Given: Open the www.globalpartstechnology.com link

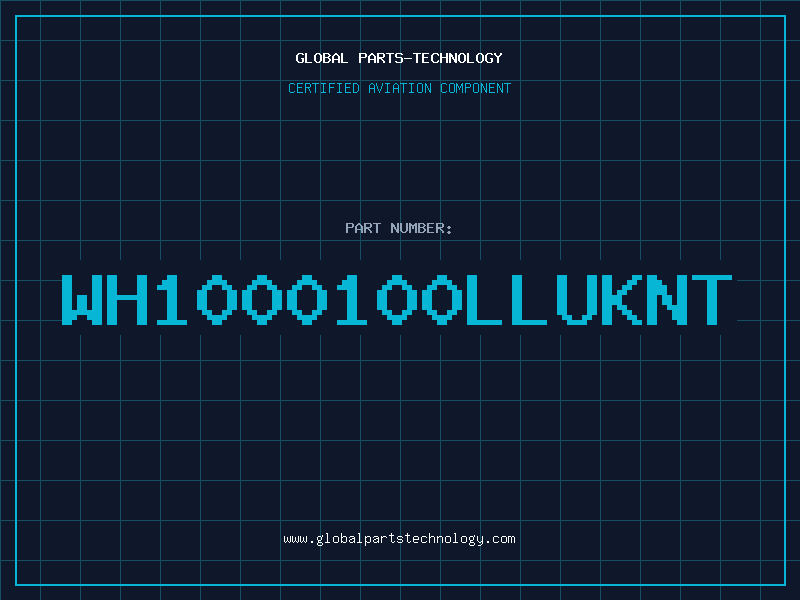Looking at the screenshot, I should [x=399, y=539].
